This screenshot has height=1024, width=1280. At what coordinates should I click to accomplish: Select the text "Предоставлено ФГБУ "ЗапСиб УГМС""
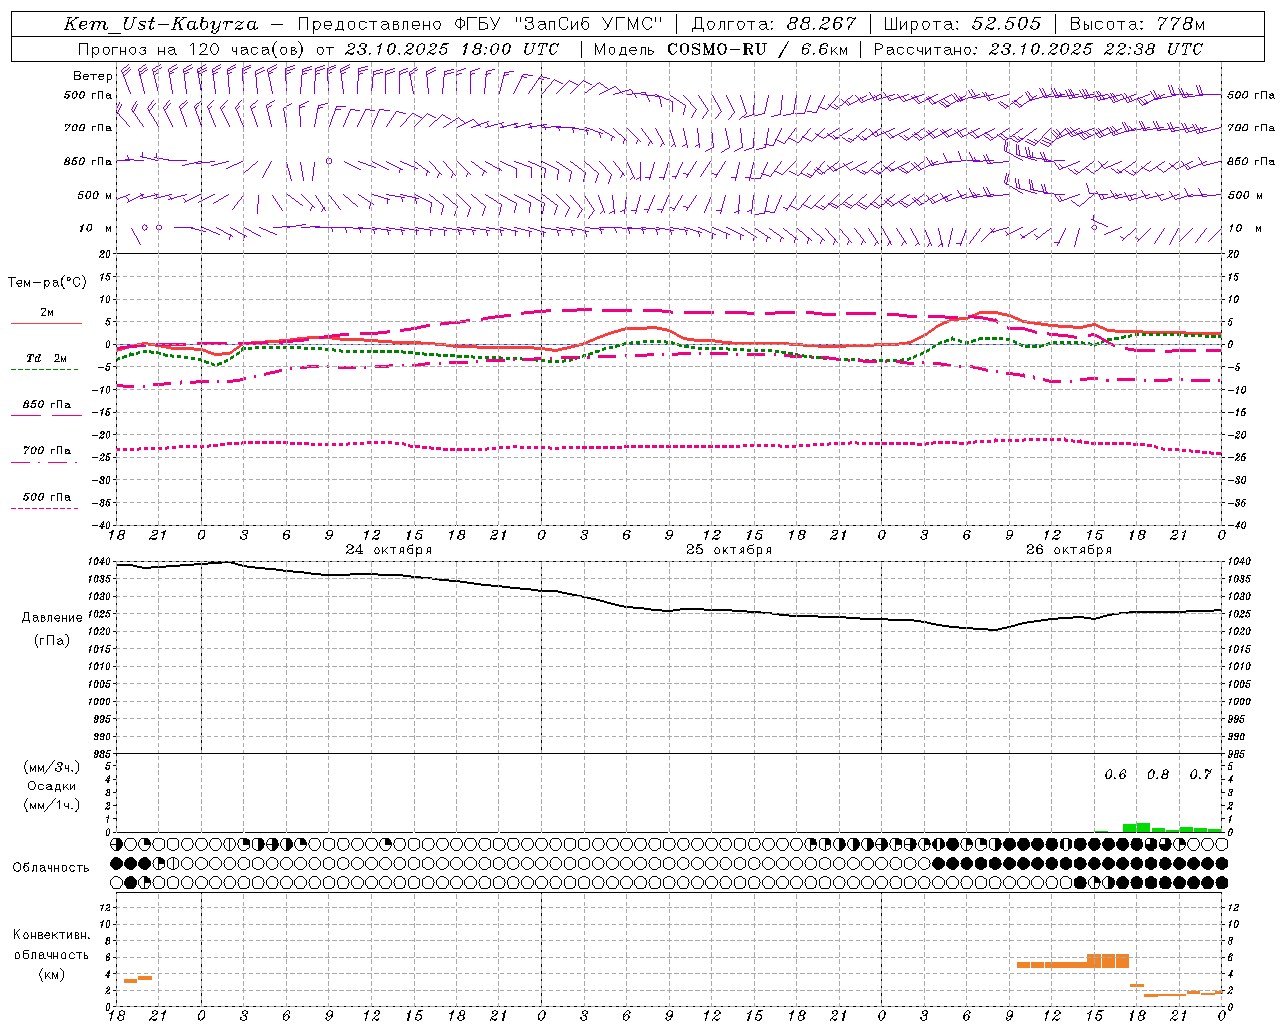(481, 24)
